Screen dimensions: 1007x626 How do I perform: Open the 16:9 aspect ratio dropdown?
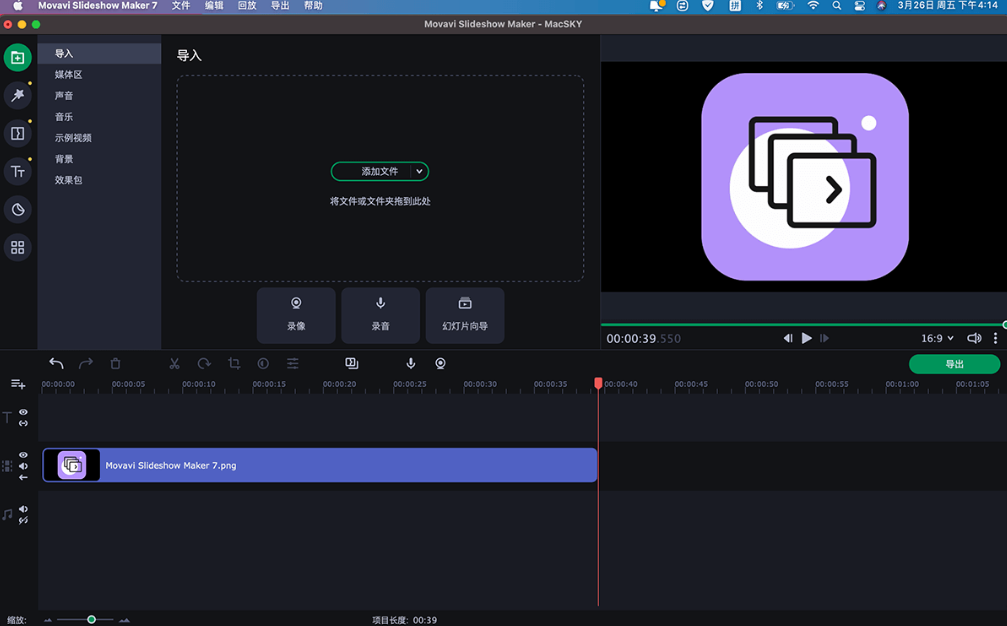click(937, 339)
